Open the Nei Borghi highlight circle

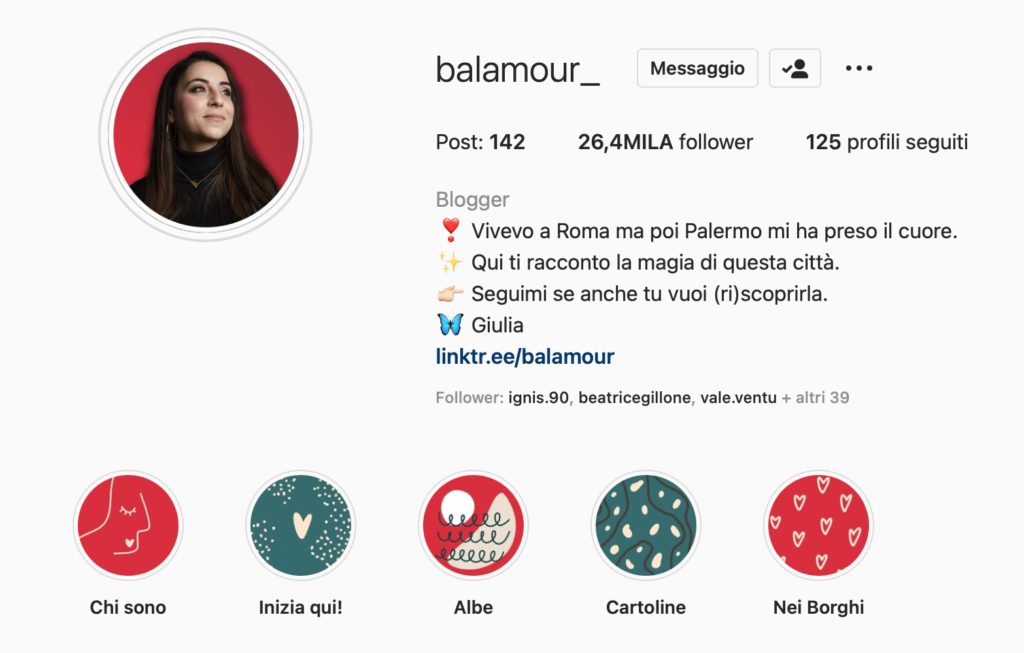click(x=818, y=525)
